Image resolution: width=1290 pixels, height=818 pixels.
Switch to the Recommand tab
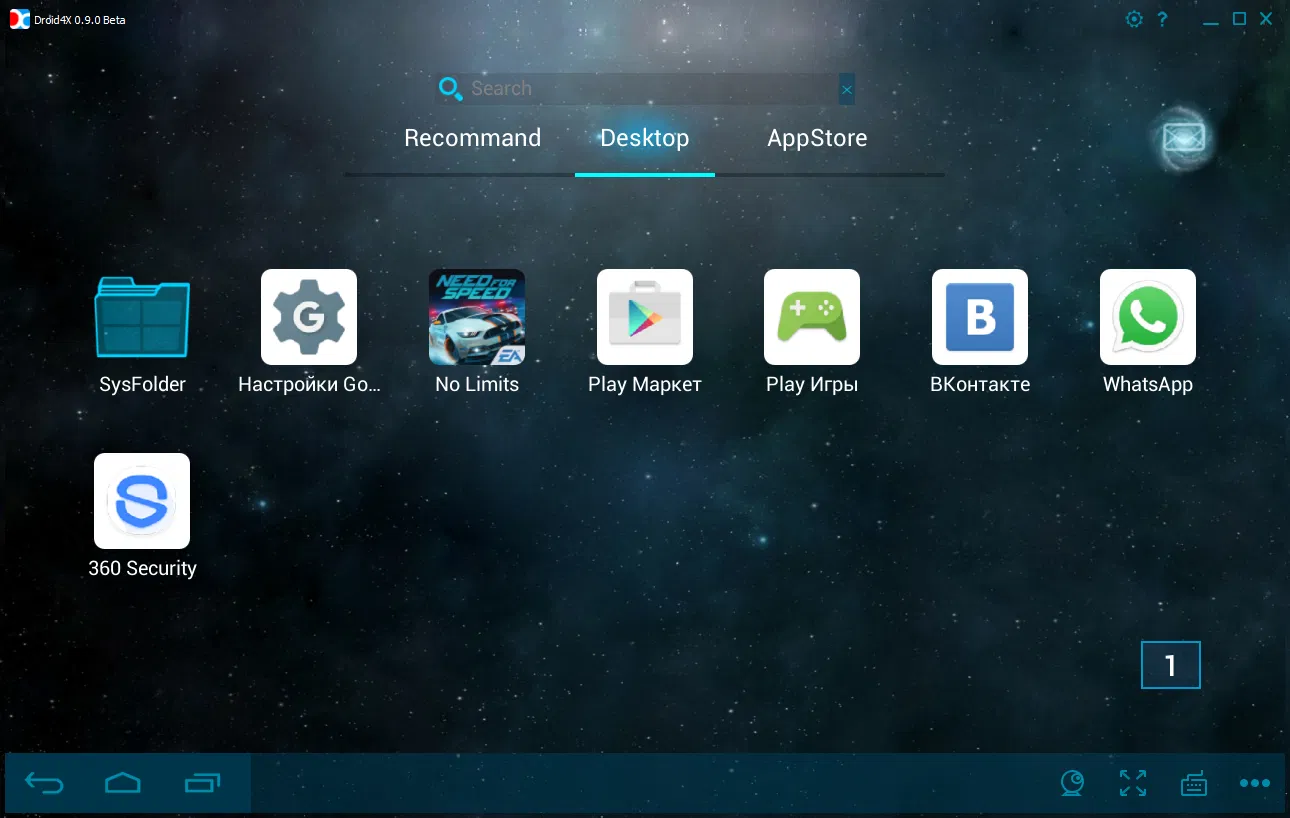tap(472, 138)
